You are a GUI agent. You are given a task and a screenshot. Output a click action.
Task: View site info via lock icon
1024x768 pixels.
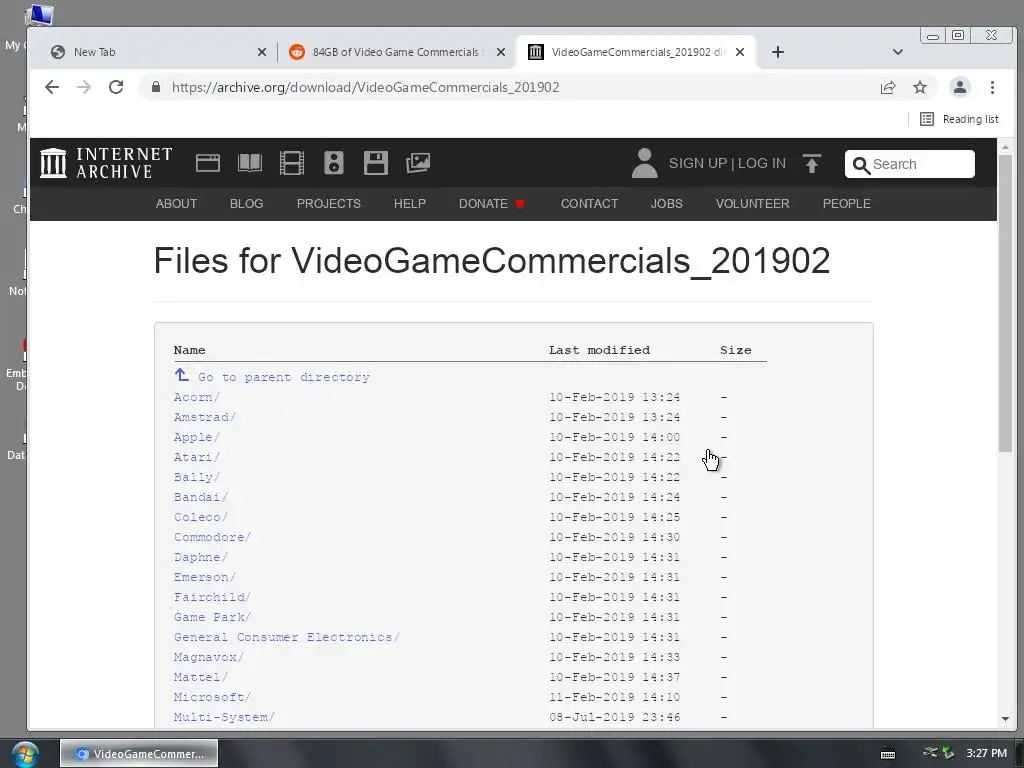[155, 87]
